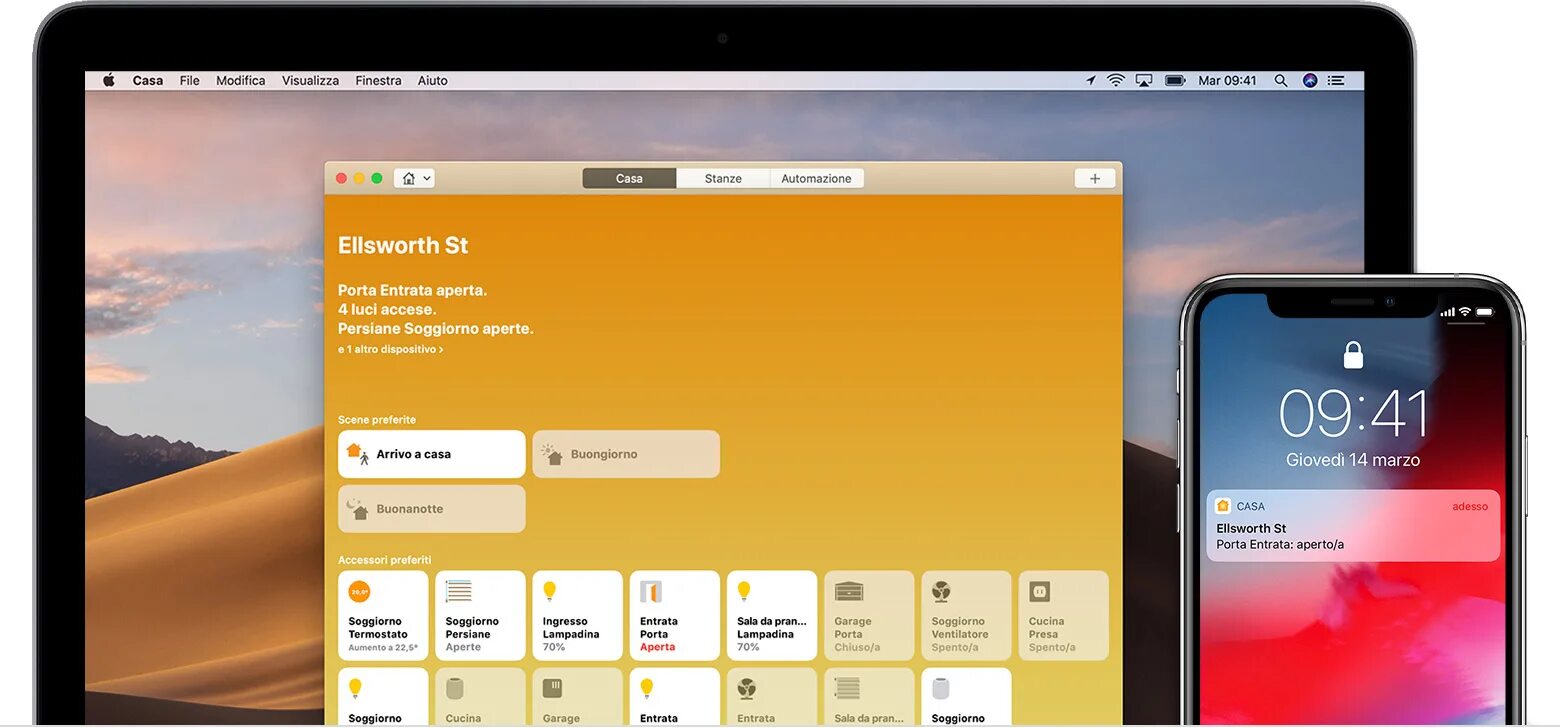The height and width of the screenshot is (728, 1560).
Task: Click the grey HomePod icon on Cucina tile
Action: [x=455, y=688]
